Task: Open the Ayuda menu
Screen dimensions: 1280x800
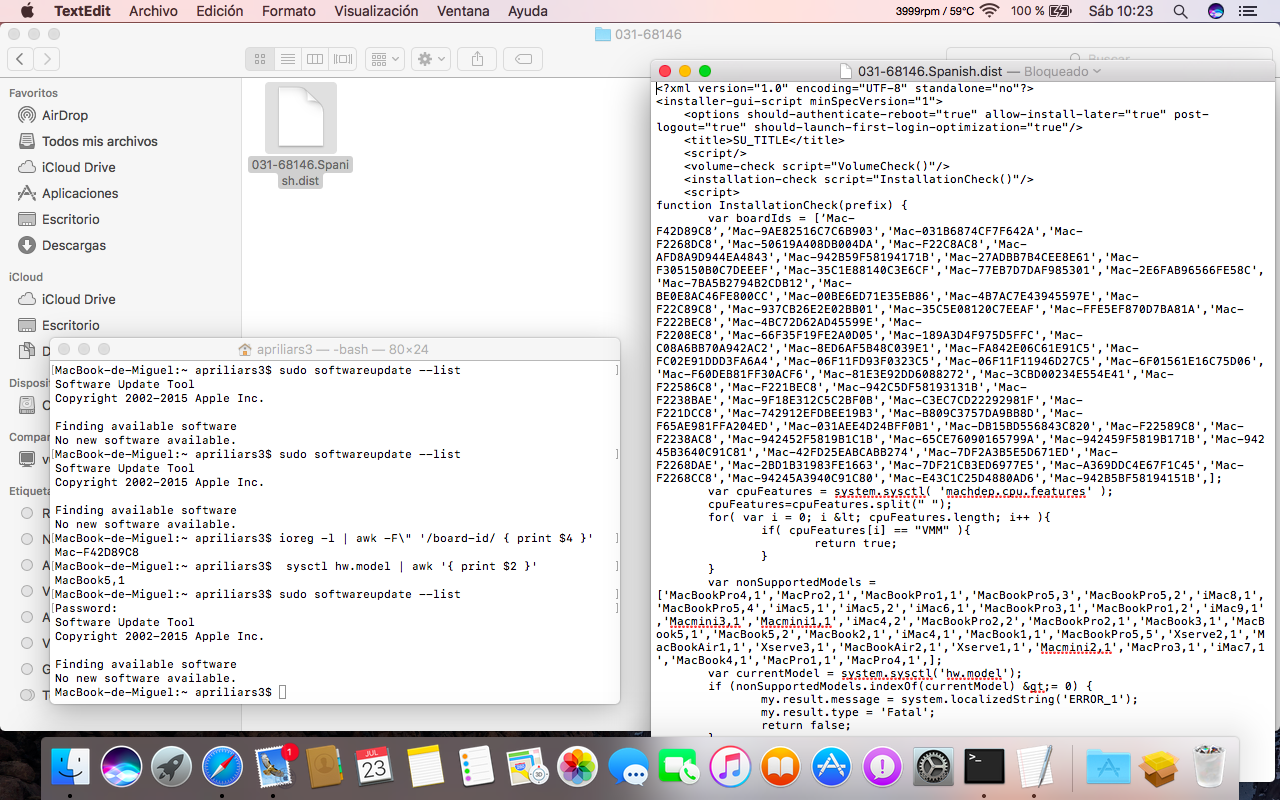Action: point(528,11)
